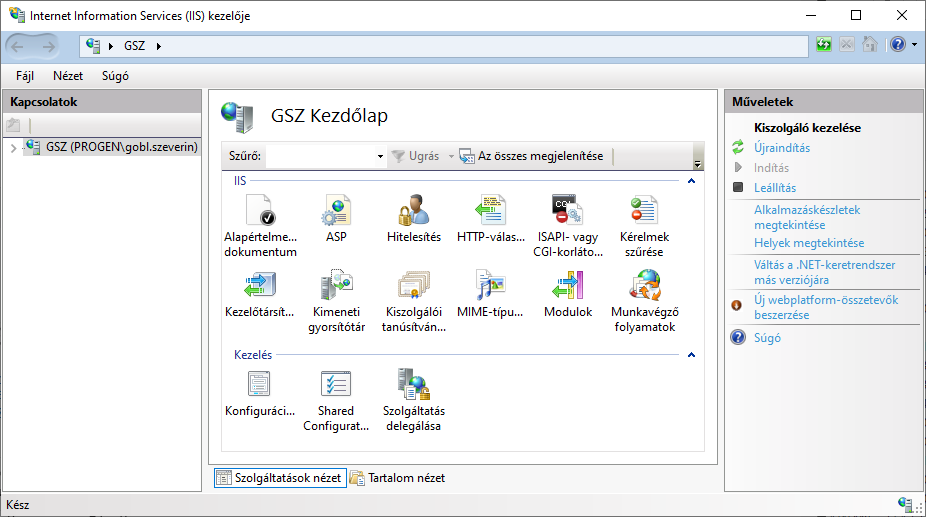Image resolution: width=926 pixels, height=517 pixels.
Task: Click the back navigation arrow
Action: pos(18,46)
